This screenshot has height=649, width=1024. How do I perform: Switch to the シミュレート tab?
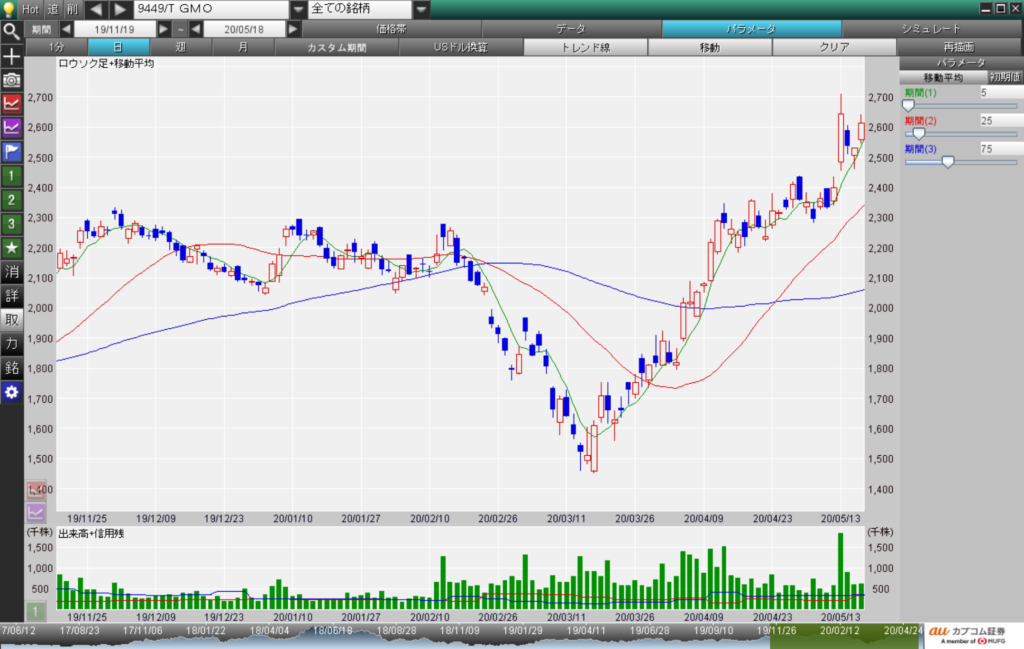point(930,30)
